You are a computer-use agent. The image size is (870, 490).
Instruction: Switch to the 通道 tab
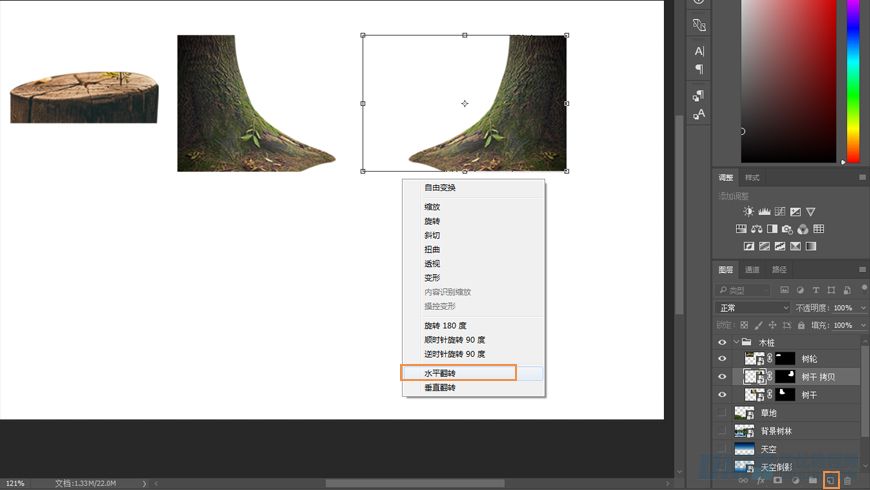pyautogui.click(x=752, y=270)
